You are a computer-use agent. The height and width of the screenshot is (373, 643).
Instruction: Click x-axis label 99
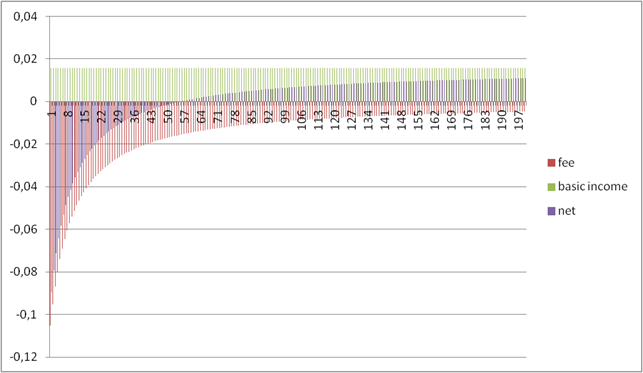tap(286, 116)
